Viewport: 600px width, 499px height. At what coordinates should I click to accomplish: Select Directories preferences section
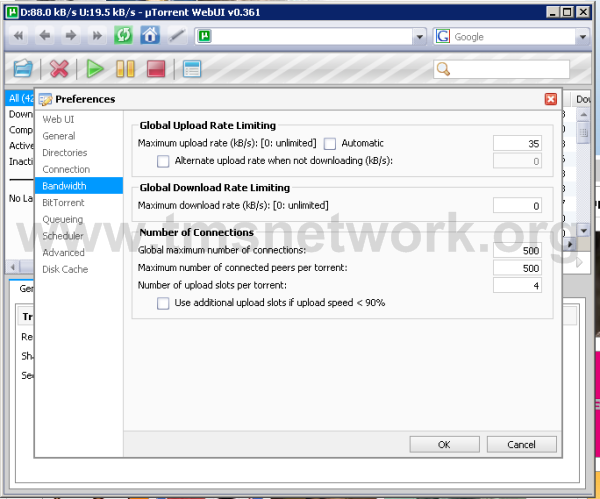[x=79, y=153]
